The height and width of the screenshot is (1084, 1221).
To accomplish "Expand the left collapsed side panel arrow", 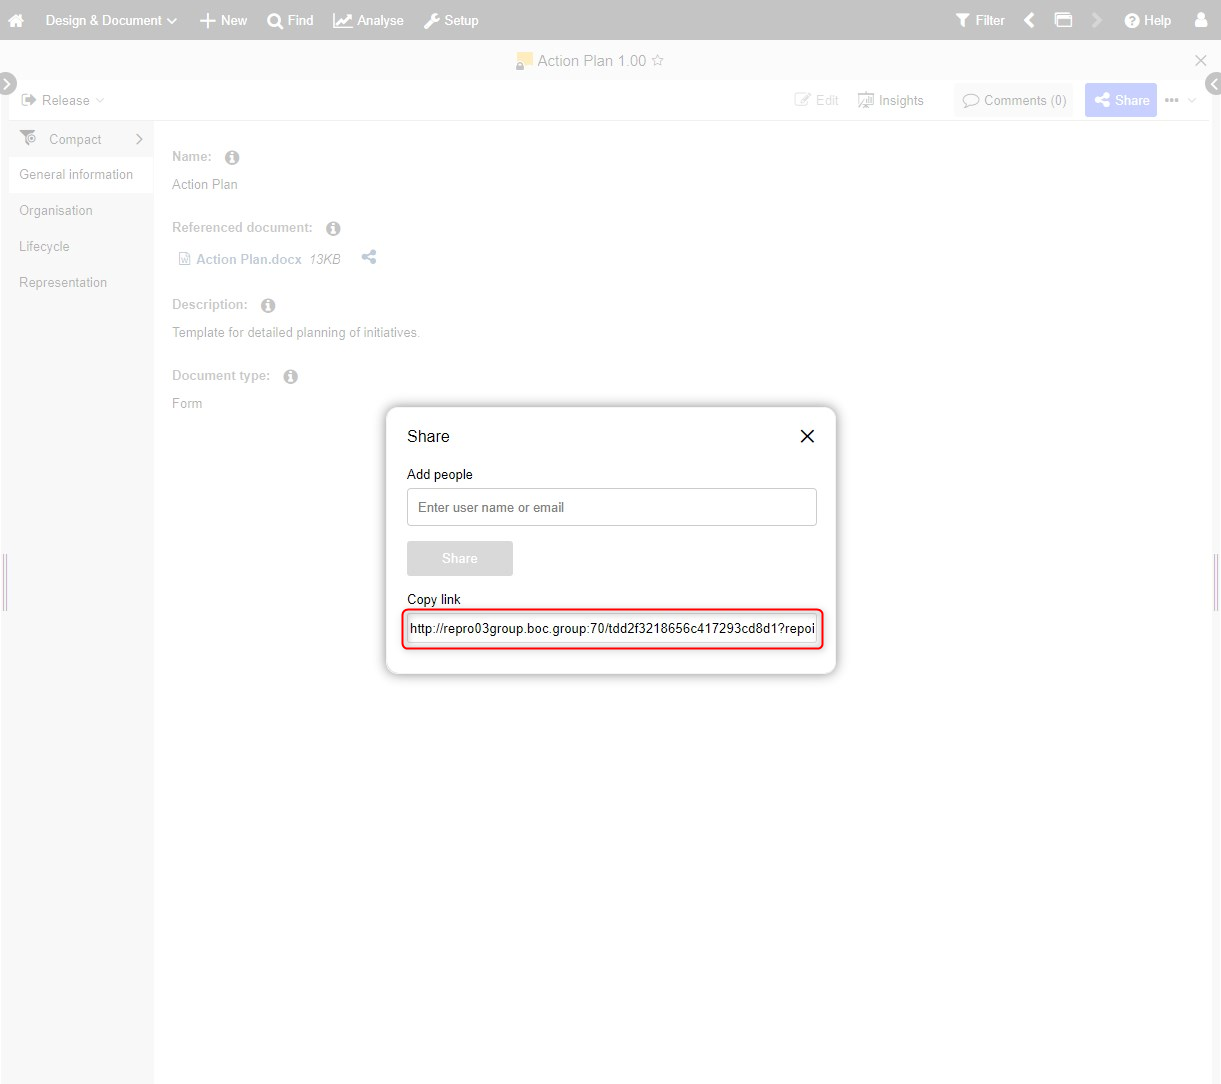I will tap(7, 83).
